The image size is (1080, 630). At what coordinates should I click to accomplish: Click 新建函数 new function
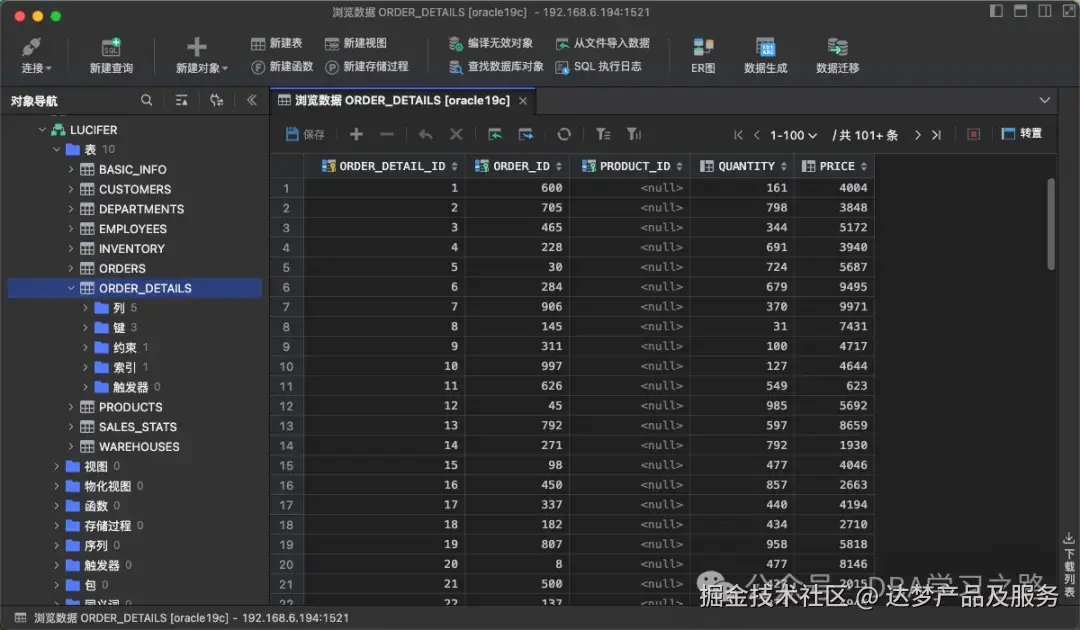tap(282, 67)
